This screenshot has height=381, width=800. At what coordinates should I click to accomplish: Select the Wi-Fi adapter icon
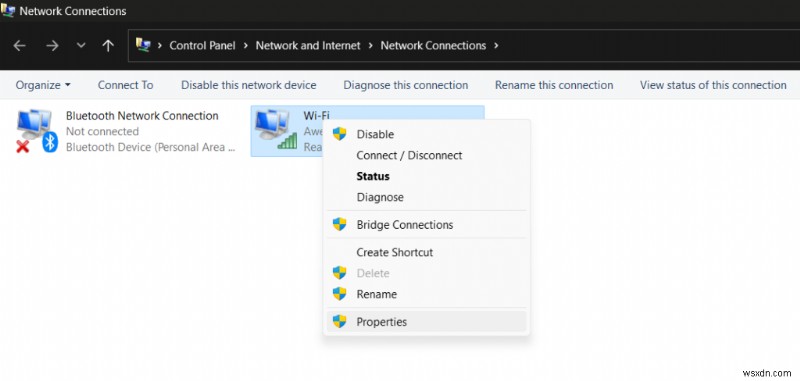pos(276,129)
